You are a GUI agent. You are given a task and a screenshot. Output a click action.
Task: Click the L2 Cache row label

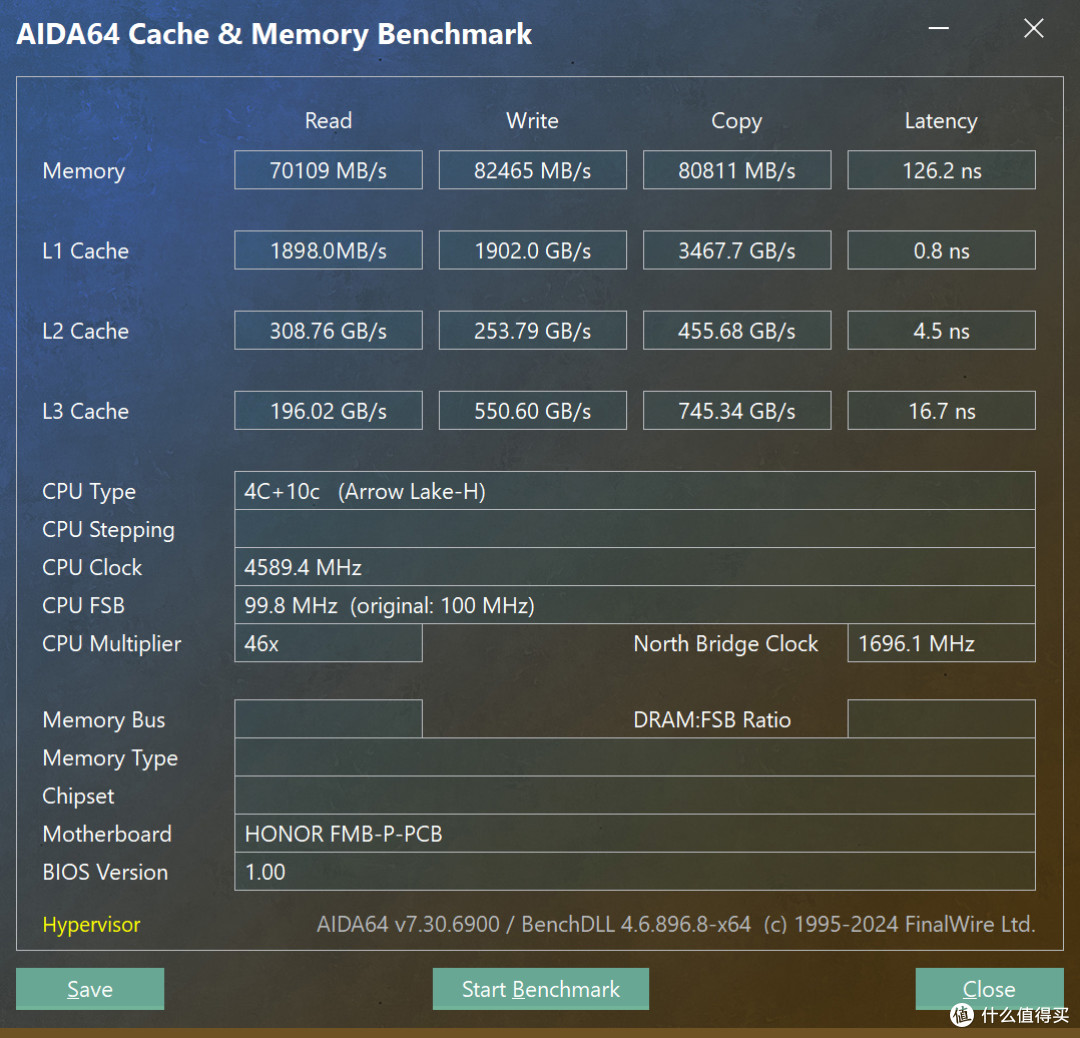pos(85,331)
